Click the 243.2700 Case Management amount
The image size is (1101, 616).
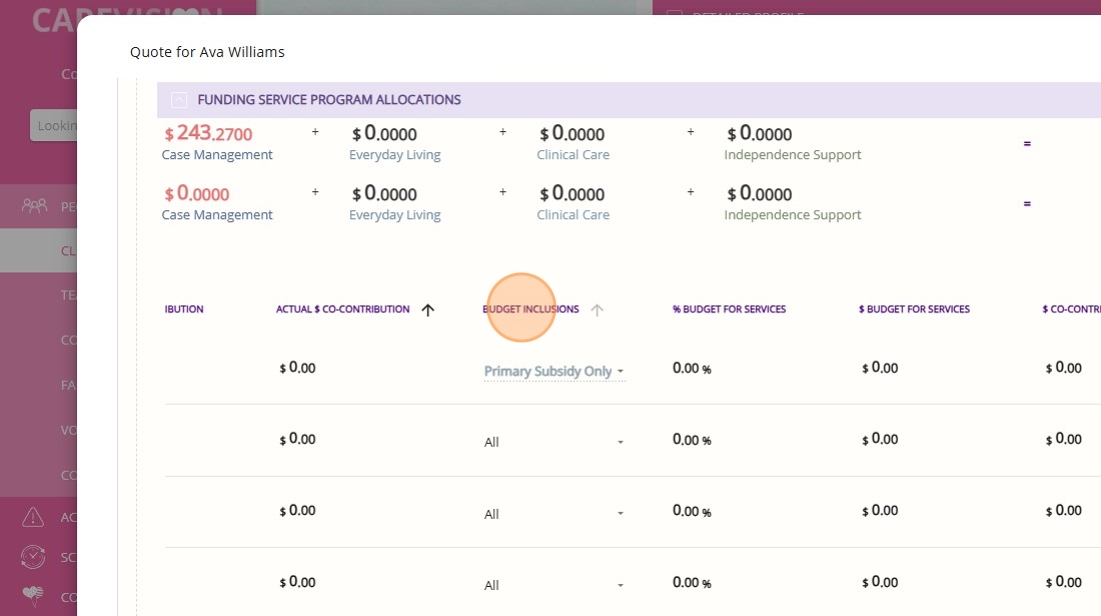tap(208, 134)
